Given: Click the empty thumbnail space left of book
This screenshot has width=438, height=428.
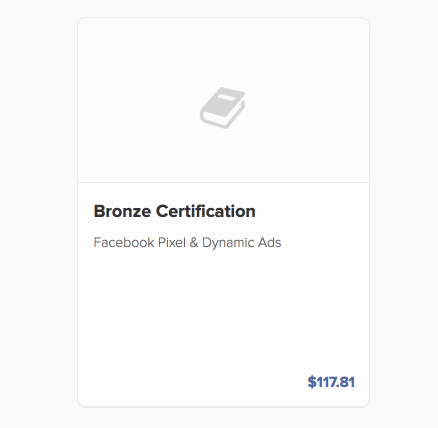Looking at the screenshot, I should tap(138, 107).
